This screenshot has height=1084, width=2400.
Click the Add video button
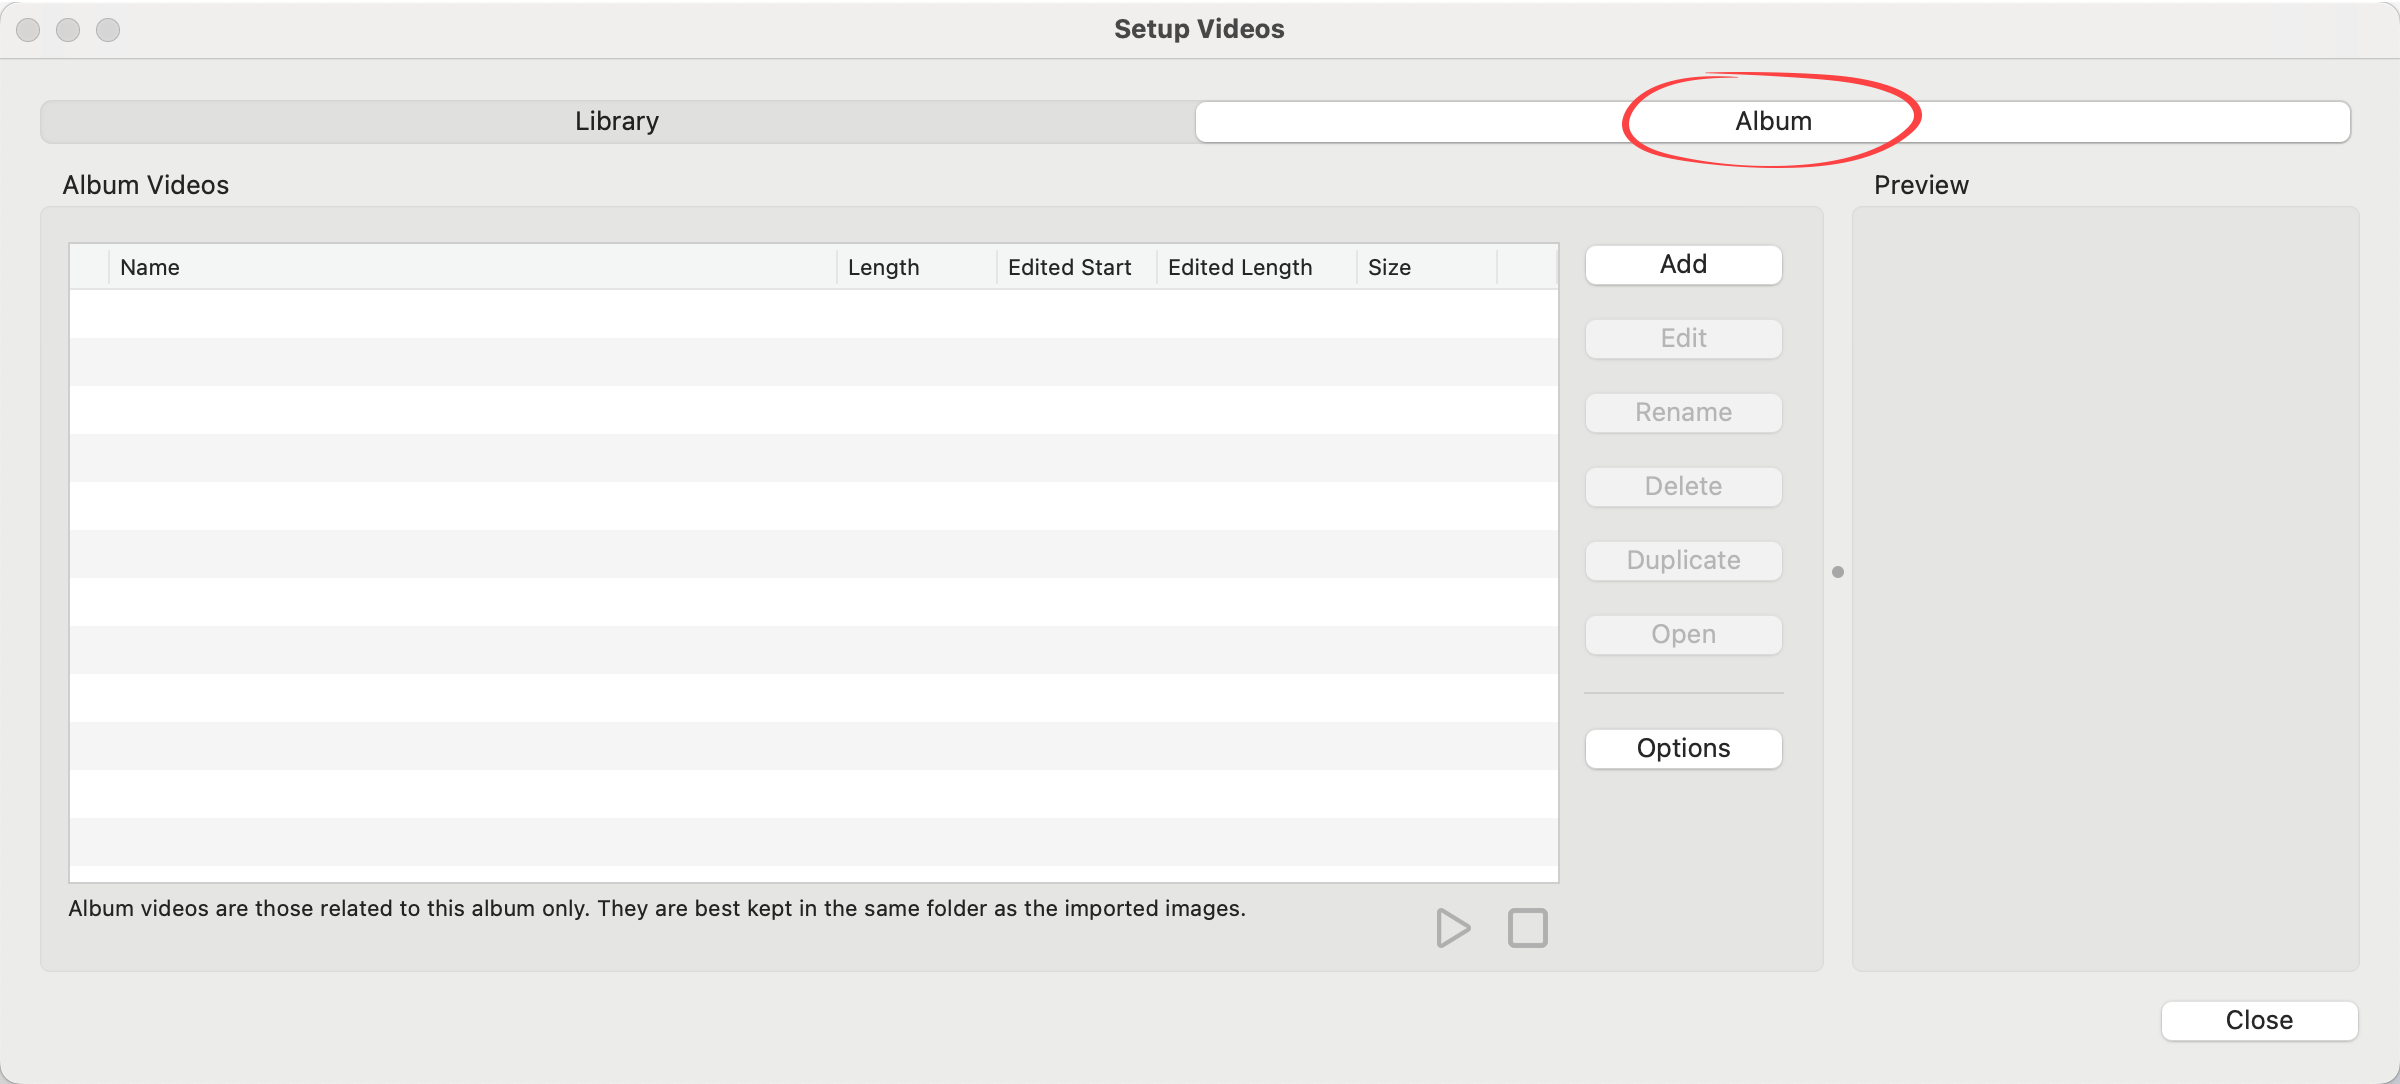(1683, 265)
